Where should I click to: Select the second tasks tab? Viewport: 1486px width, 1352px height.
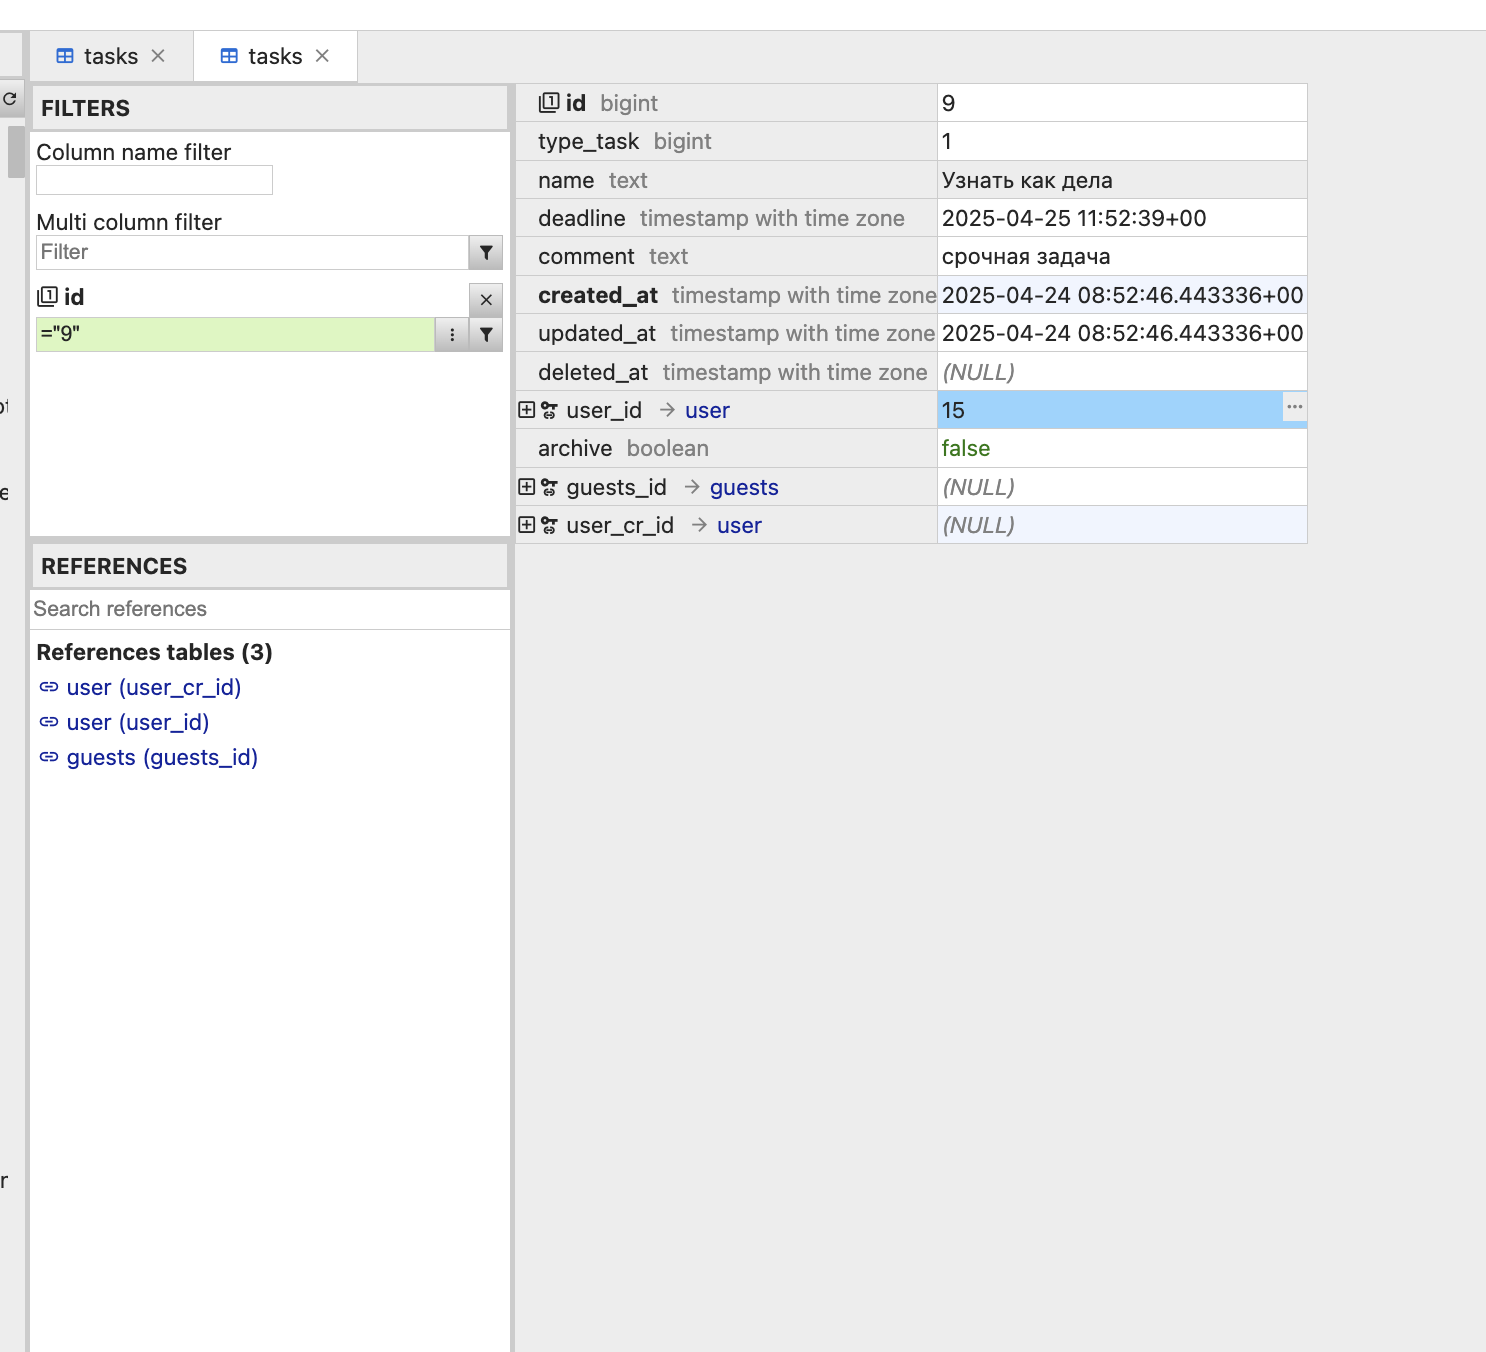(x=274, y=56)
